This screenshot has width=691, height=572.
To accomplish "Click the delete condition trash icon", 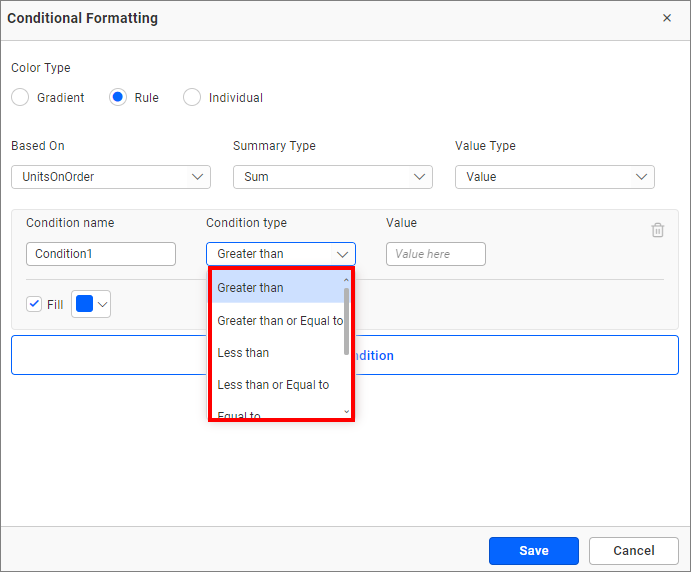I will [658, 230].
